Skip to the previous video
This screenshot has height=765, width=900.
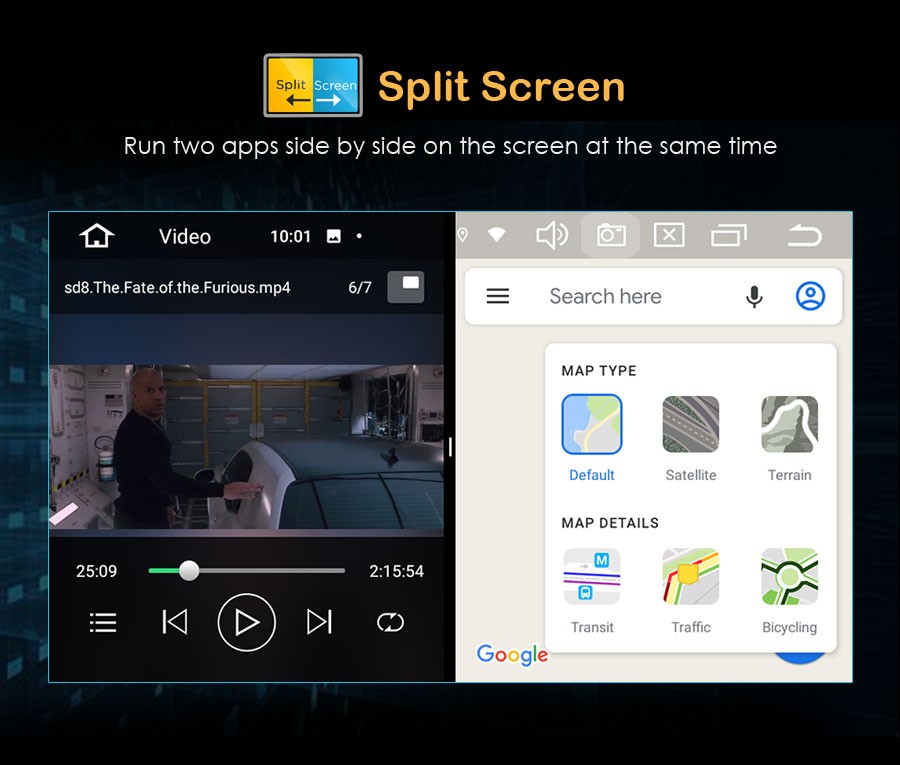(174, 622)
